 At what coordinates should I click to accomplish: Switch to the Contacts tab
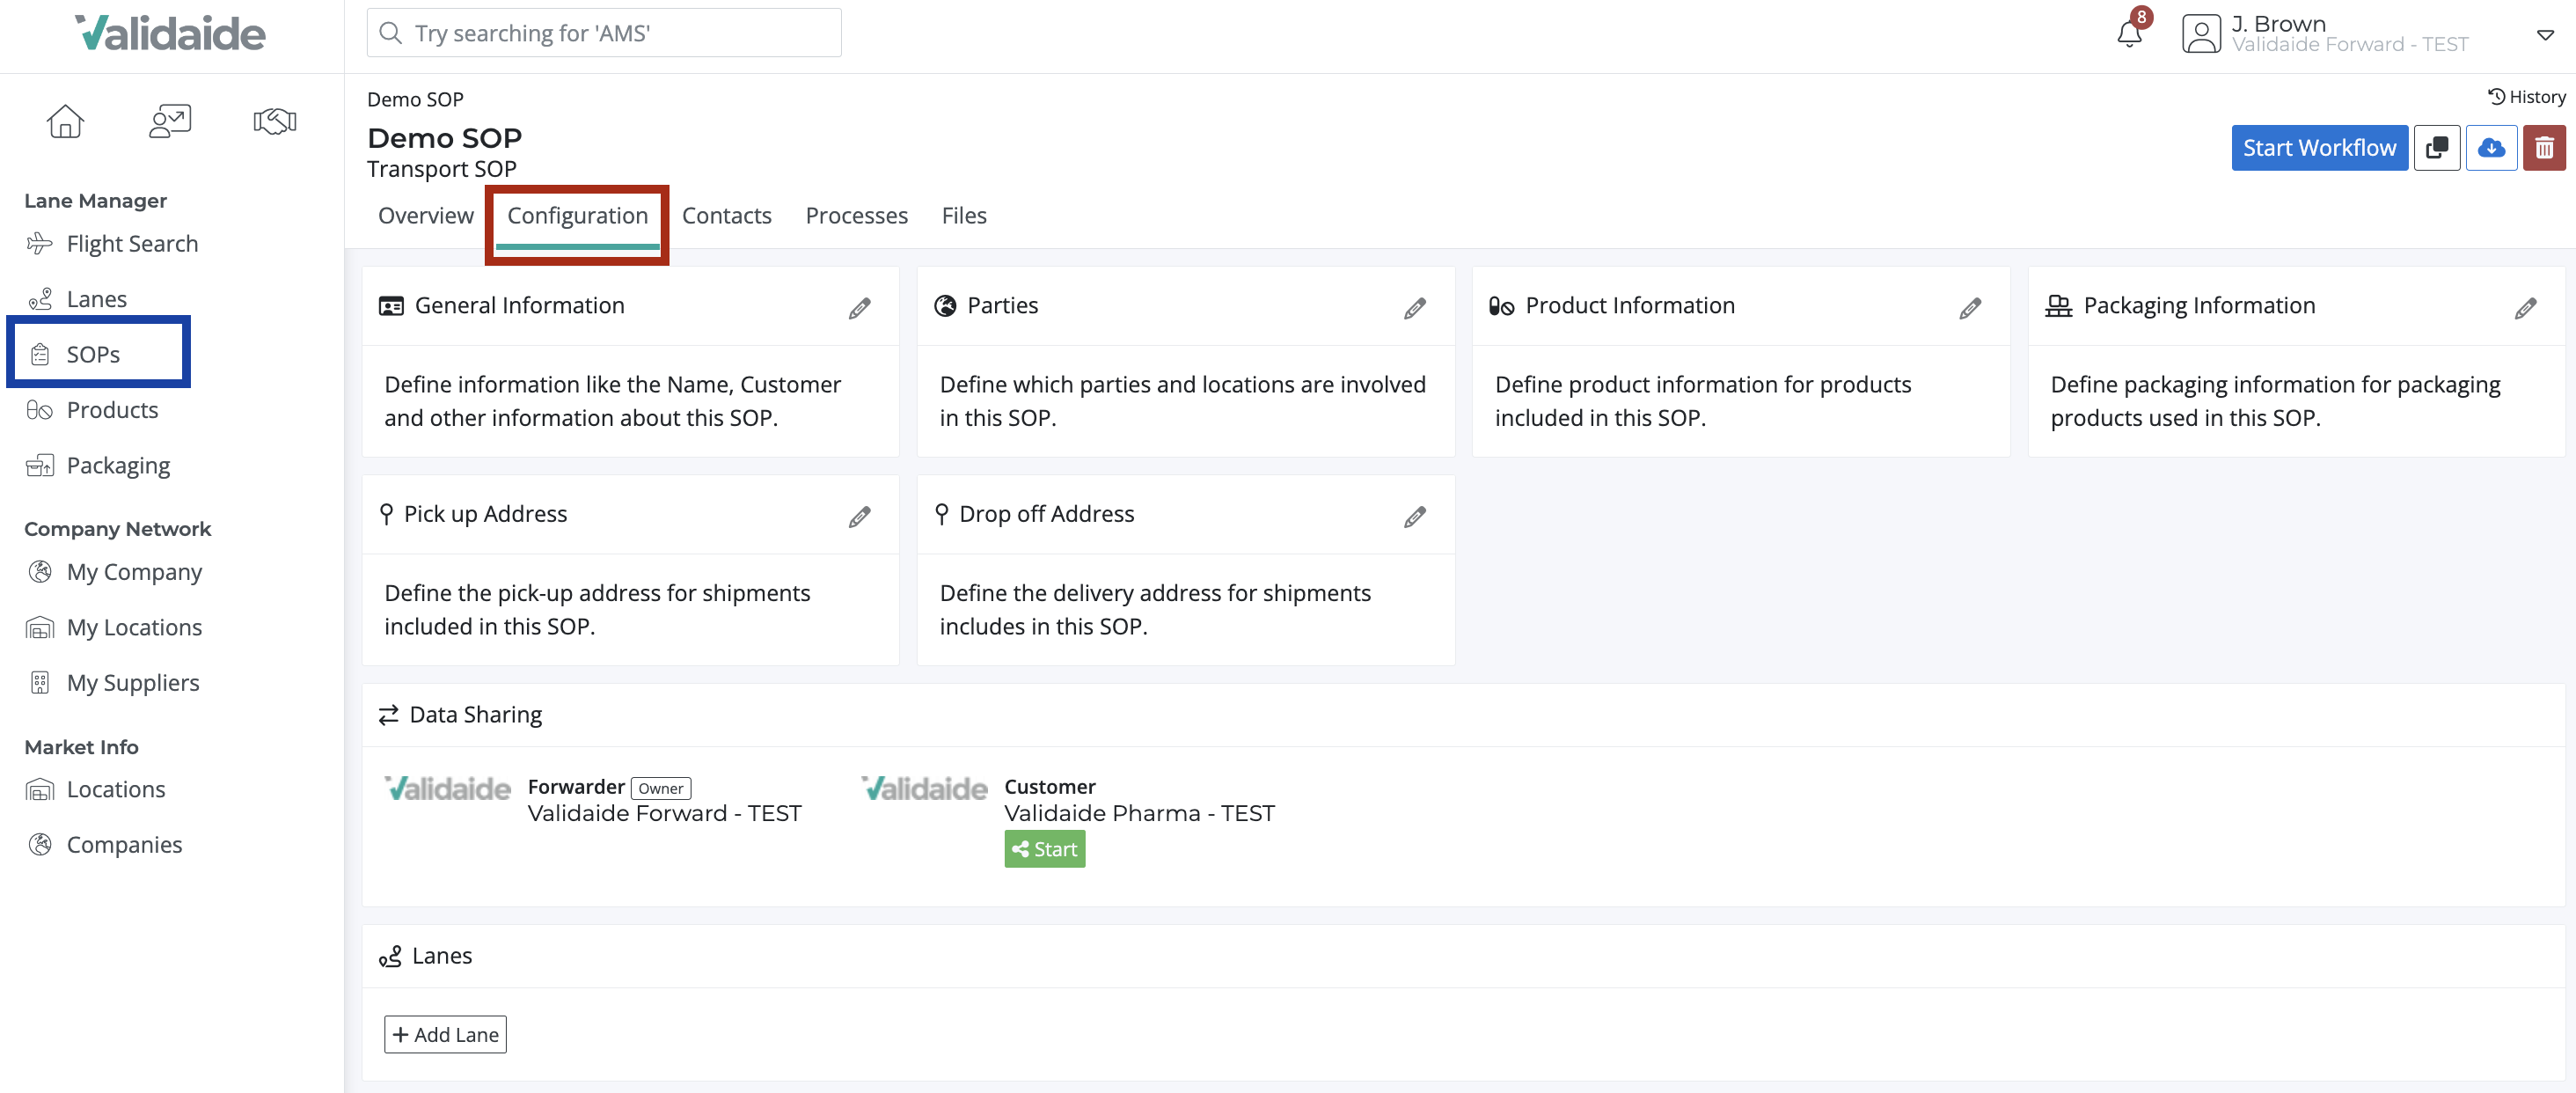click(x=727, y=215)
